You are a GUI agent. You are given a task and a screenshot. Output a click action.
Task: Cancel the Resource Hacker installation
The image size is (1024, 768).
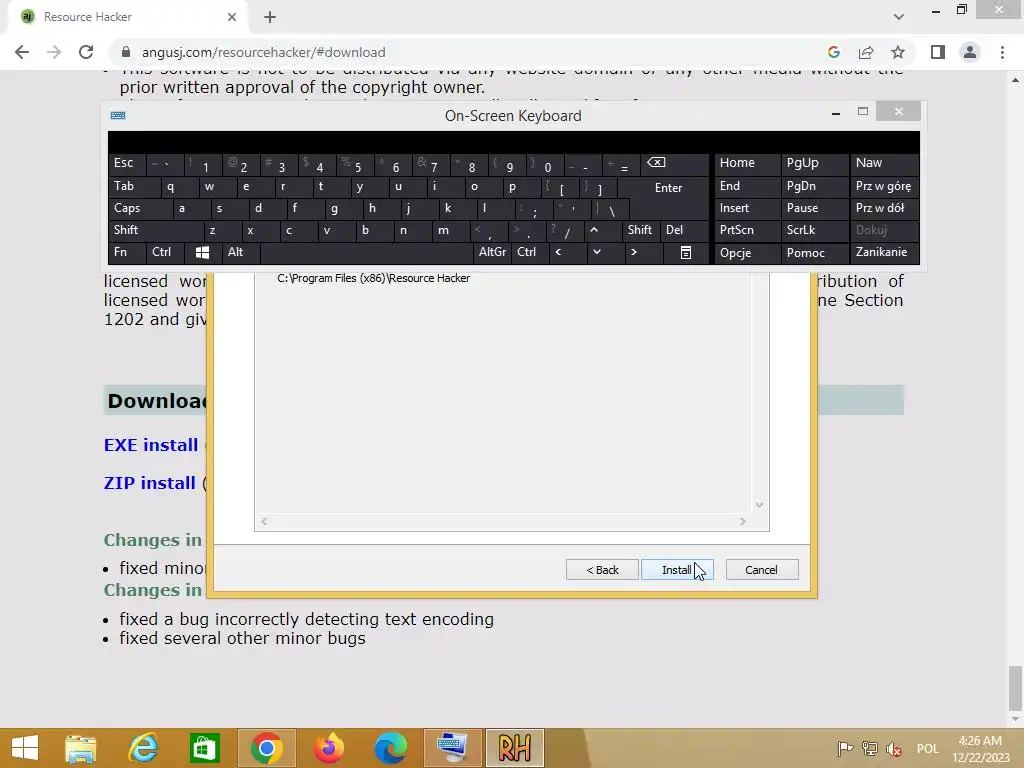[x=761, y=569]
